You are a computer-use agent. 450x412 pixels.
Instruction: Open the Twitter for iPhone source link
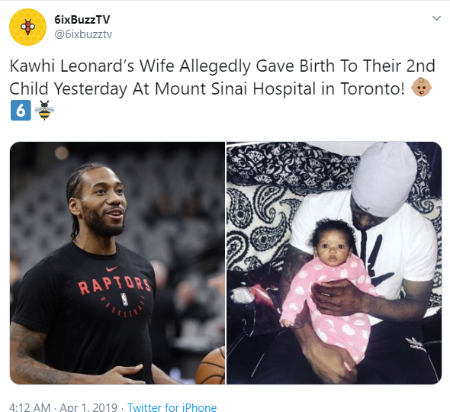click(x=172, y=407)
